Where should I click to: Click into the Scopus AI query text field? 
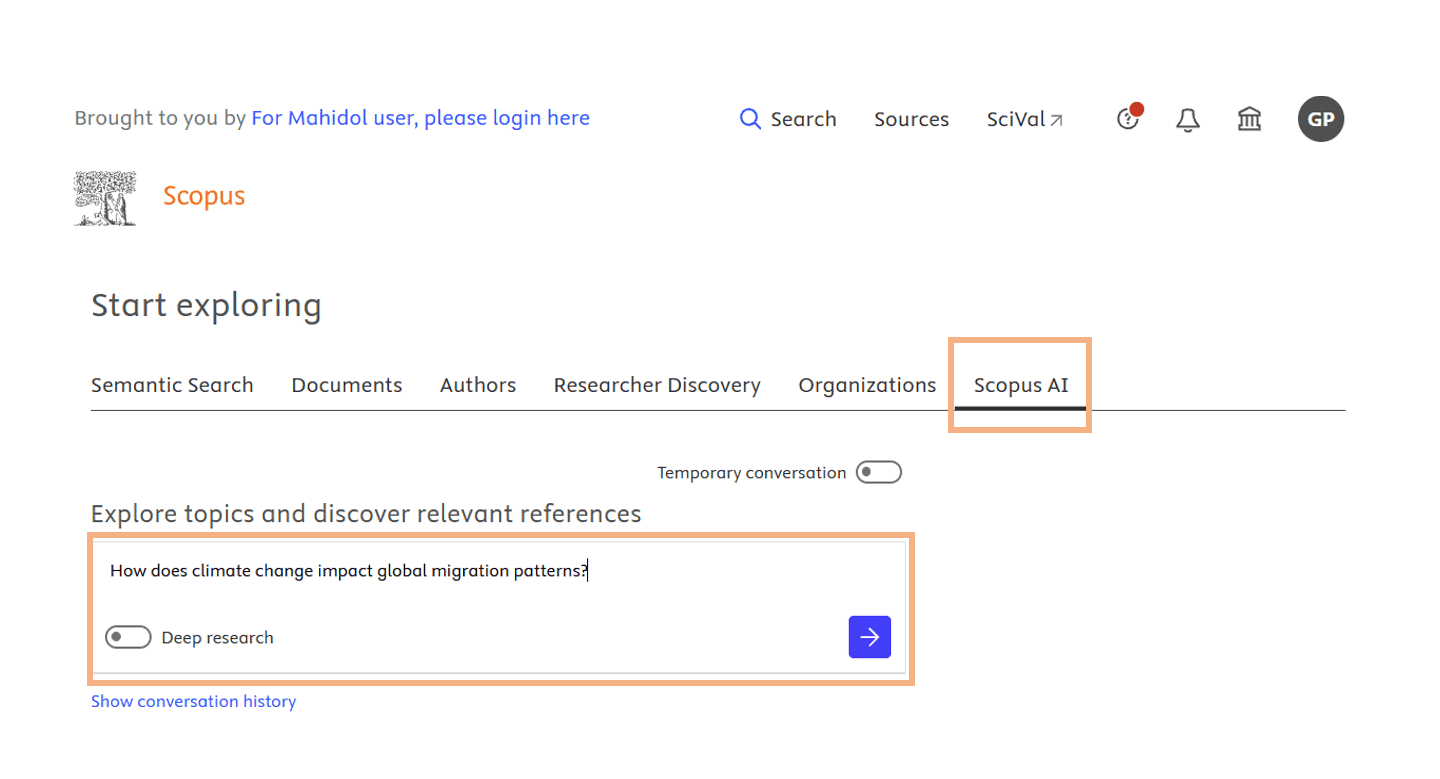pos(499,571)
